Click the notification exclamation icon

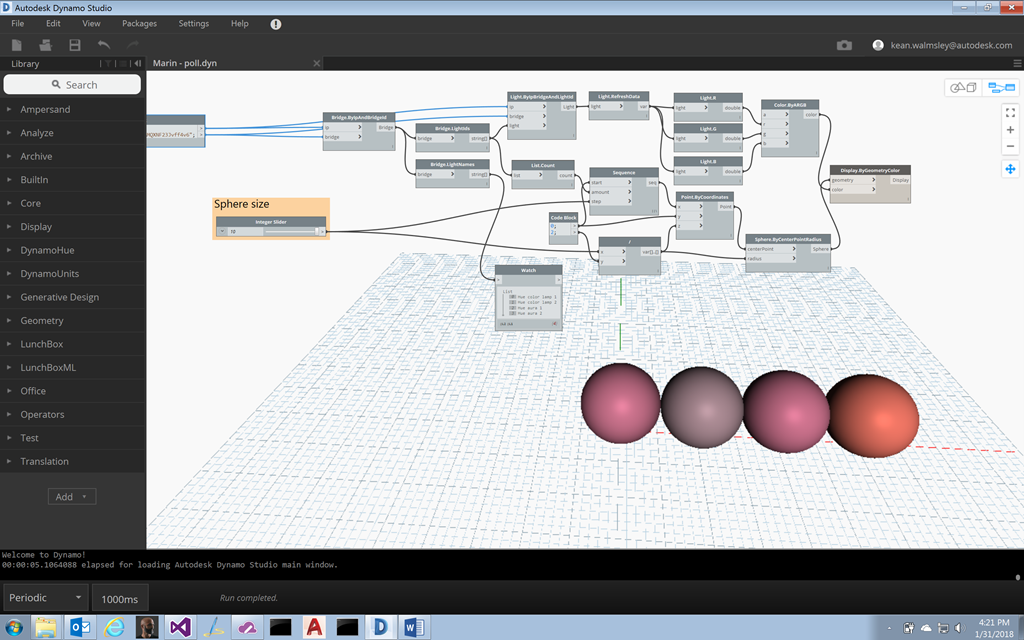[x=276, y=24]
